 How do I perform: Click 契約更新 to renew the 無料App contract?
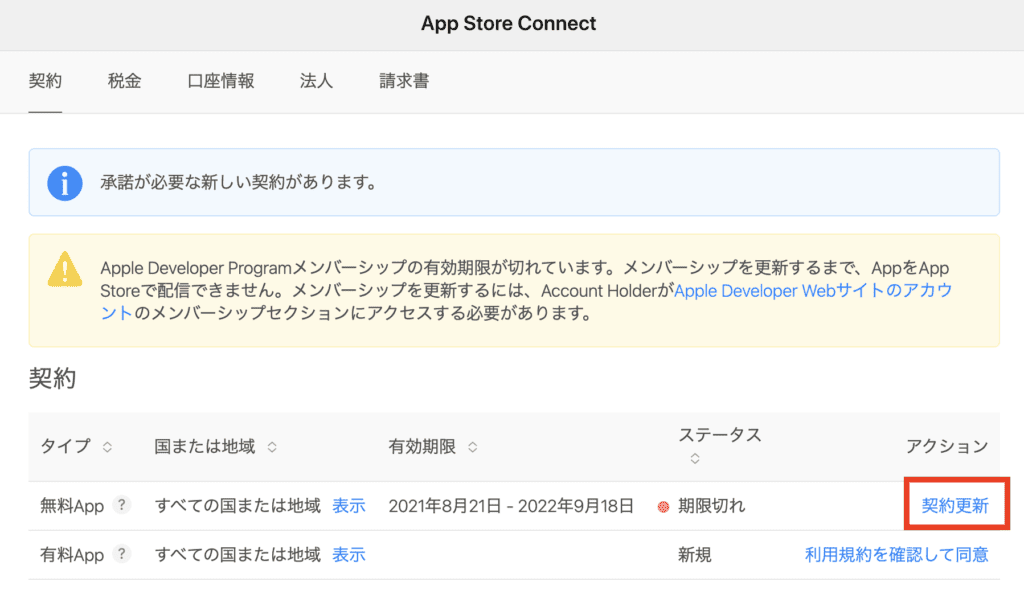point(955,506)
